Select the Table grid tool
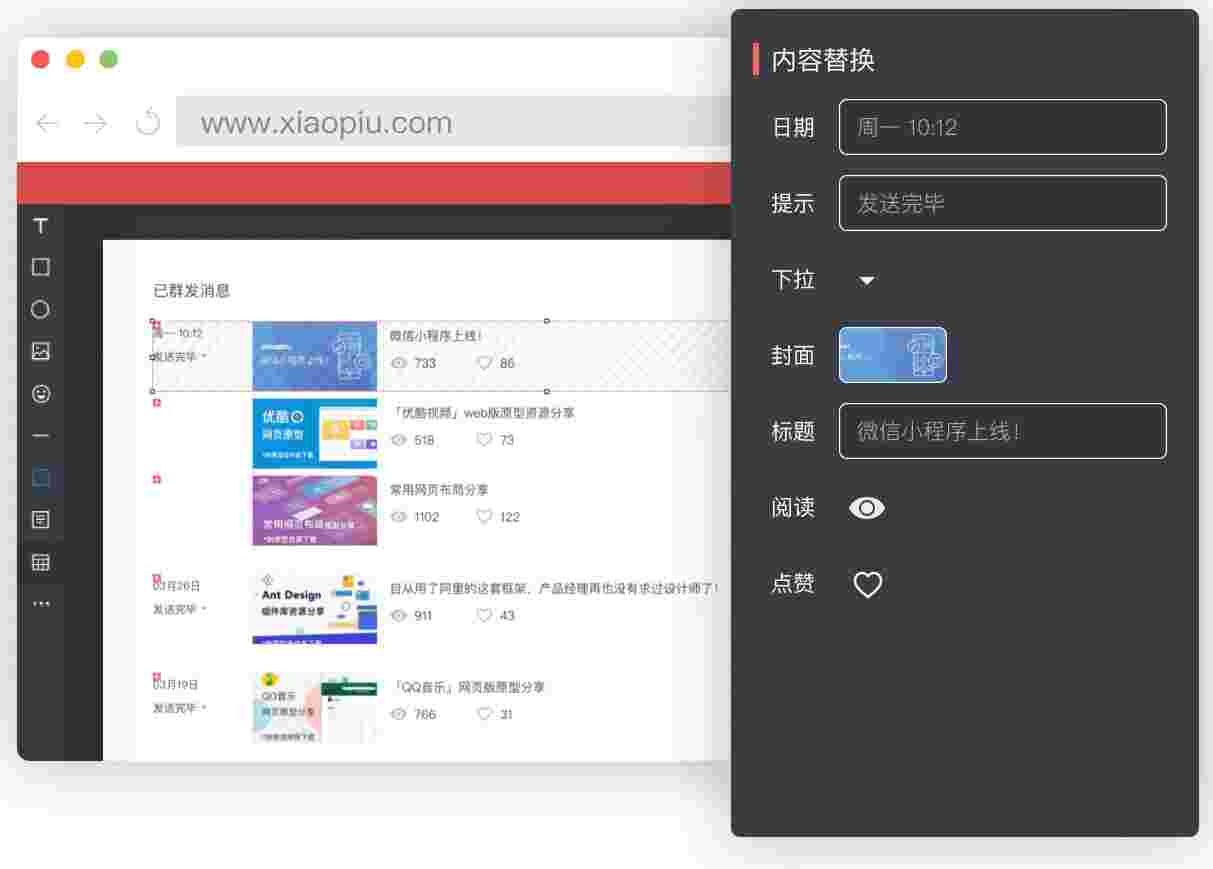 [41, 562]
